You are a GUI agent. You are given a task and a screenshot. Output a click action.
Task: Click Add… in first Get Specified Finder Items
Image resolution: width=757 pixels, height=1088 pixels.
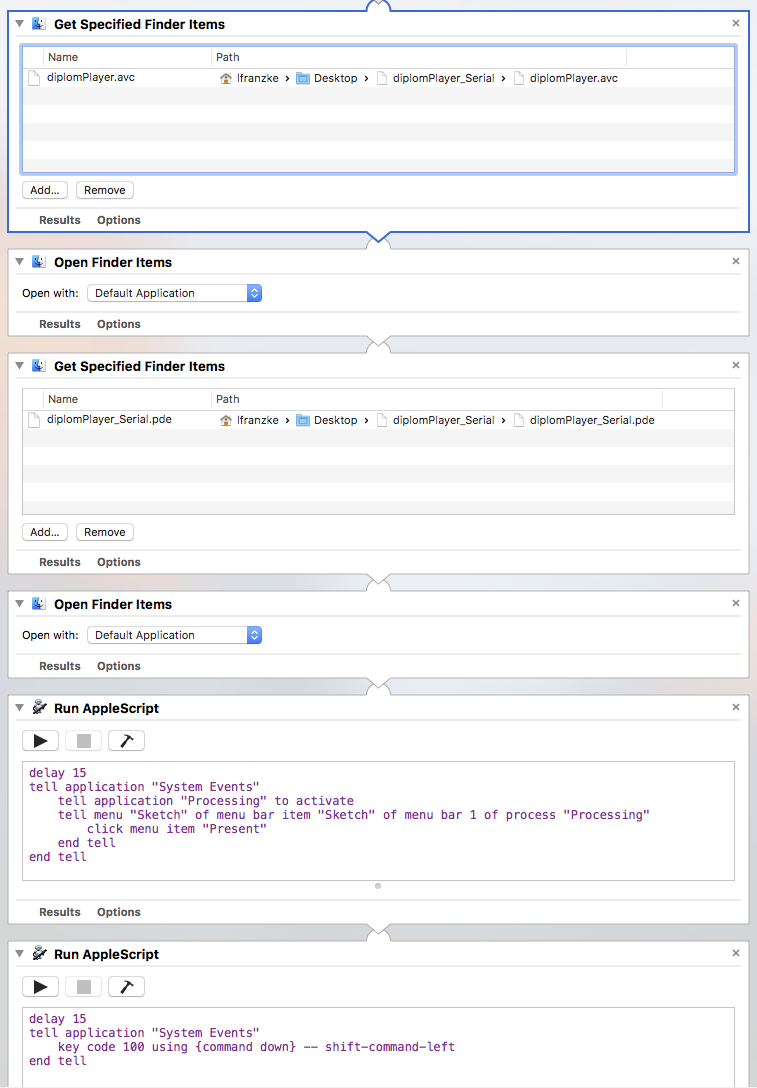pos(45,190)
